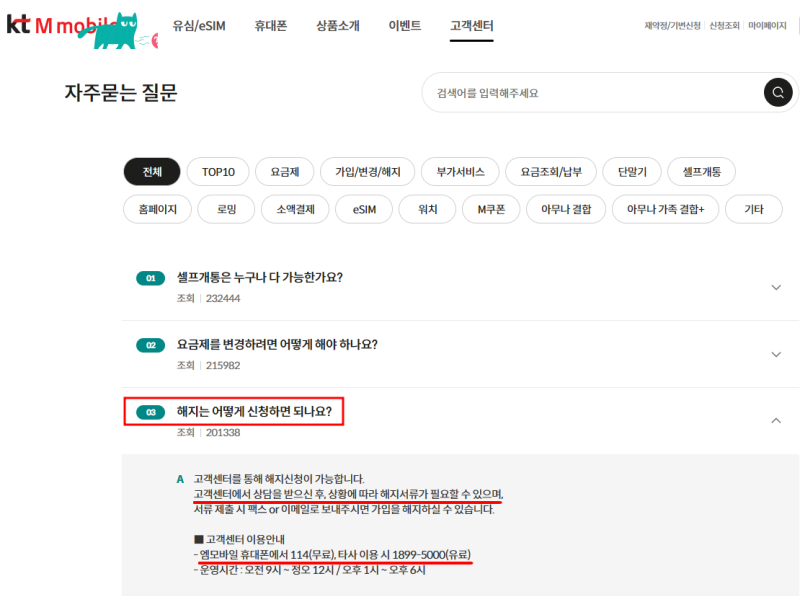Screen dimensions: 800x602
Task: Select the 소액결제 category filter
Action: pyautogui.click(x=295, y=209)
